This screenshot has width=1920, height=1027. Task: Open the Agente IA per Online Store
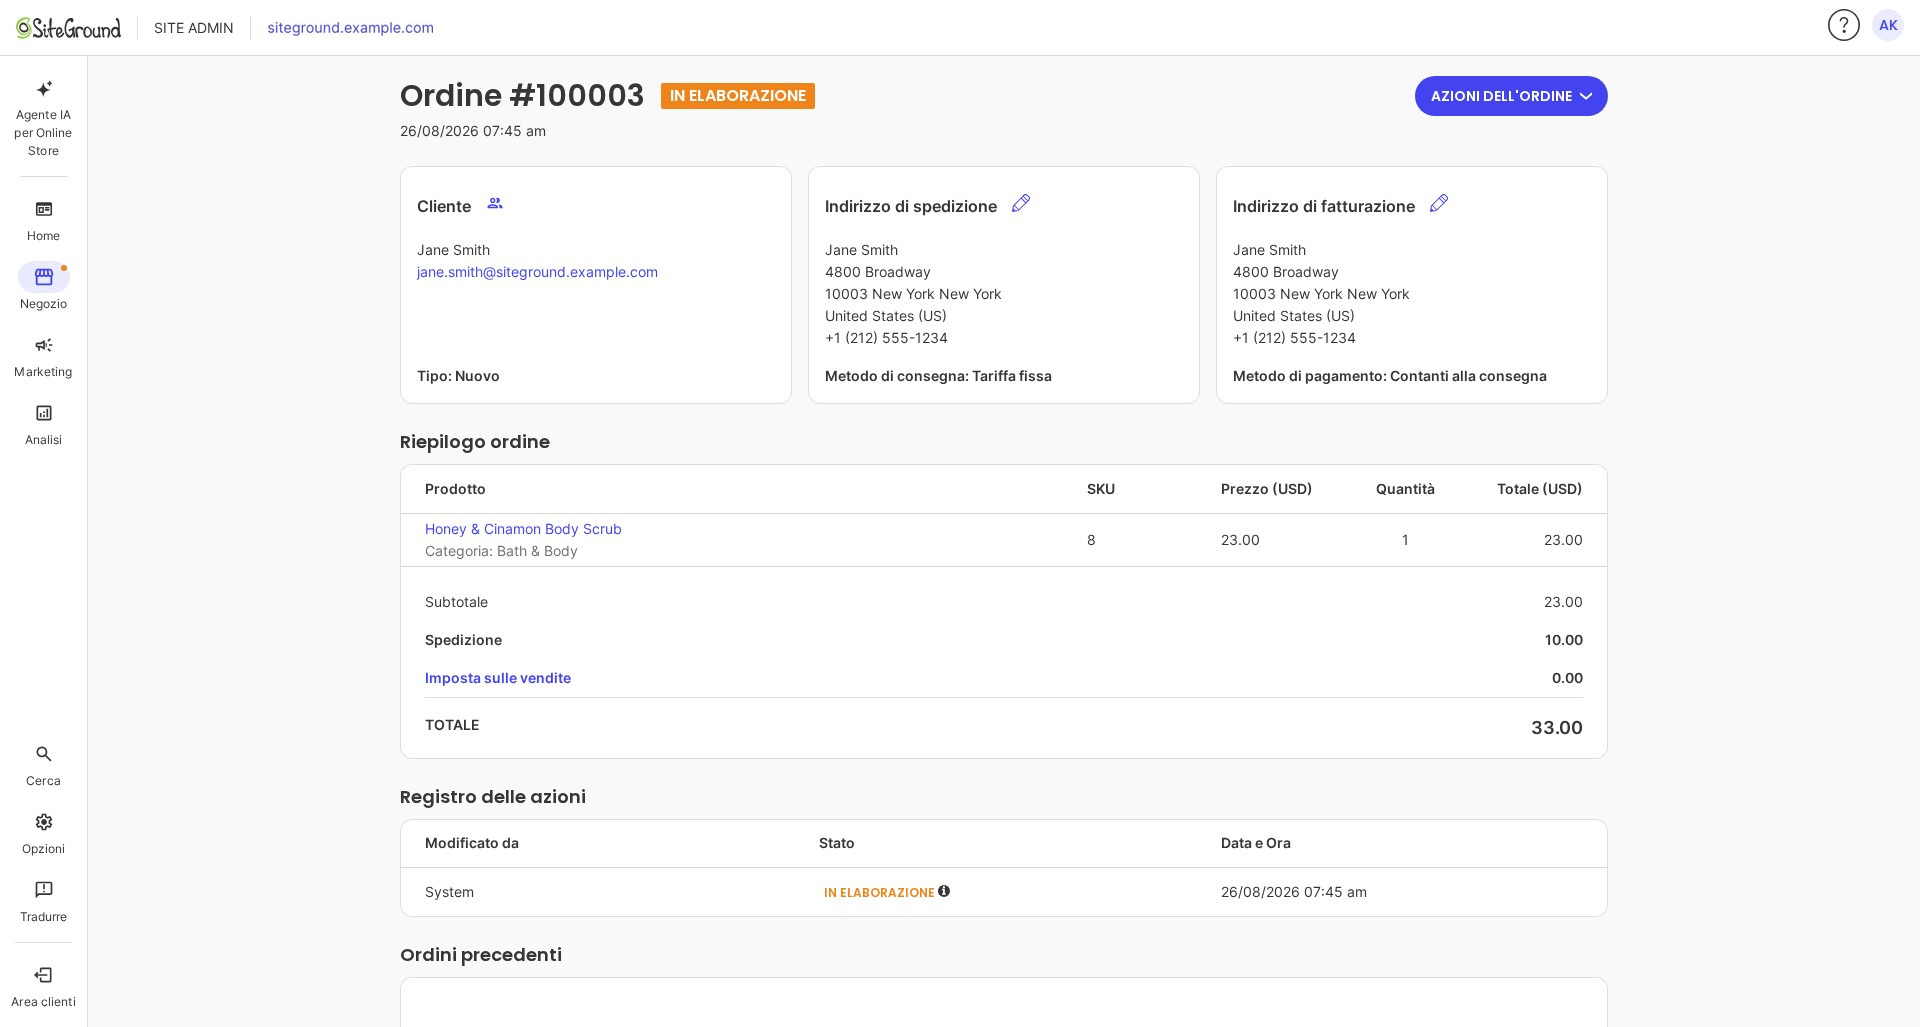(43, 118)
